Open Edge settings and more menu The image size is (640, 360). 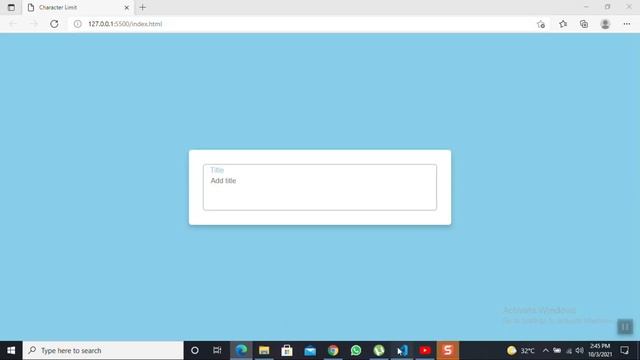627,24
